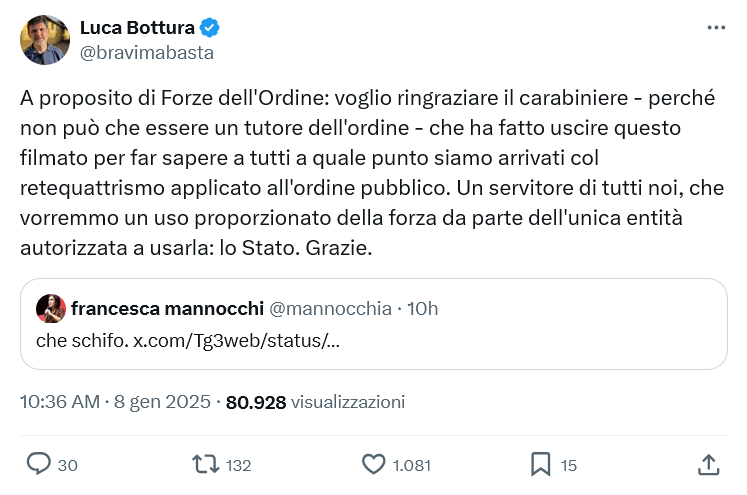
Task: Click the 132 reposts count
Action: tap(238, 465)
